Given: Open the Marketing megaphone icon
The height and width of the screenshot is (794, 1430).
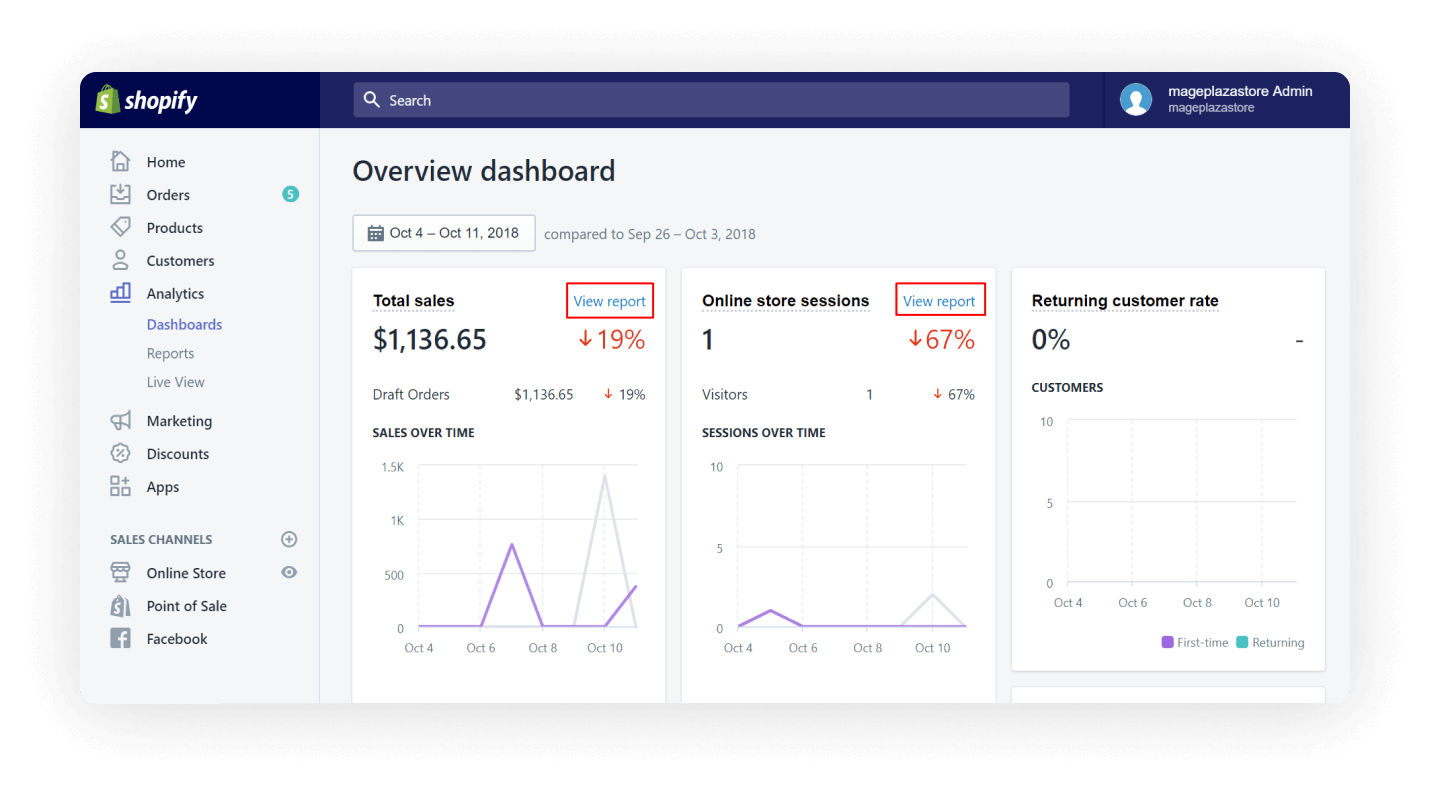Looking at the screenshot, I should pos(119,420).
